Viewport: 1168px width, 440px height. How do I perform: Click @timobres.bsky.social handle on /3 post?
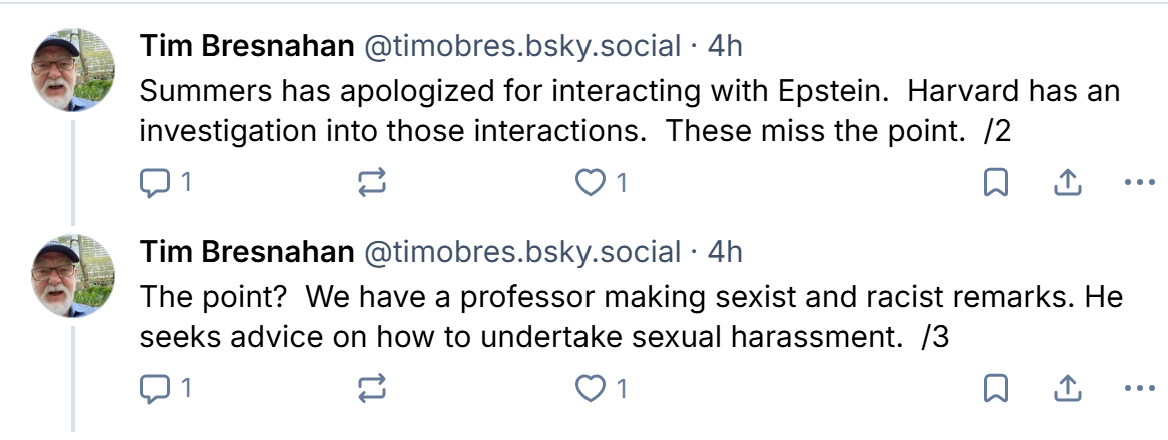coord(521,252)
